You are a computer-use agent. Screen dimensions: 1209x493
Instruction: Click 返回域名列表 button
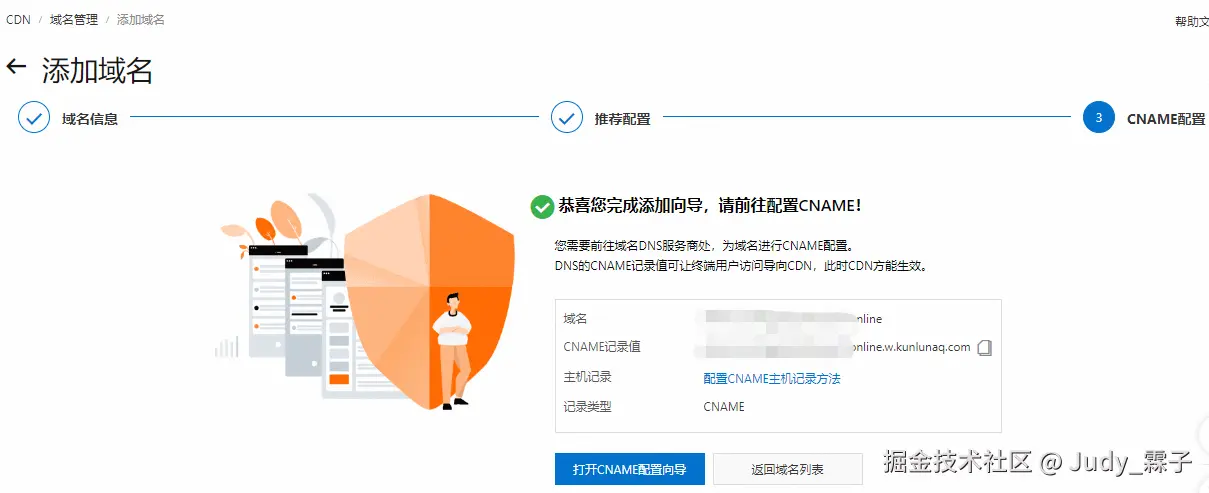click(x=788, y=469)
